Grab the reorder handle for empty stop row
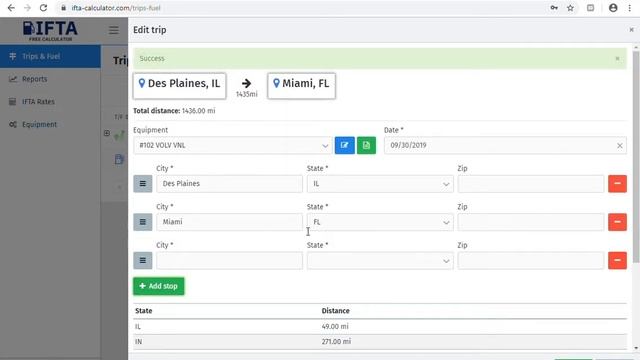640x360 pixels. click(x=143, y=260)
